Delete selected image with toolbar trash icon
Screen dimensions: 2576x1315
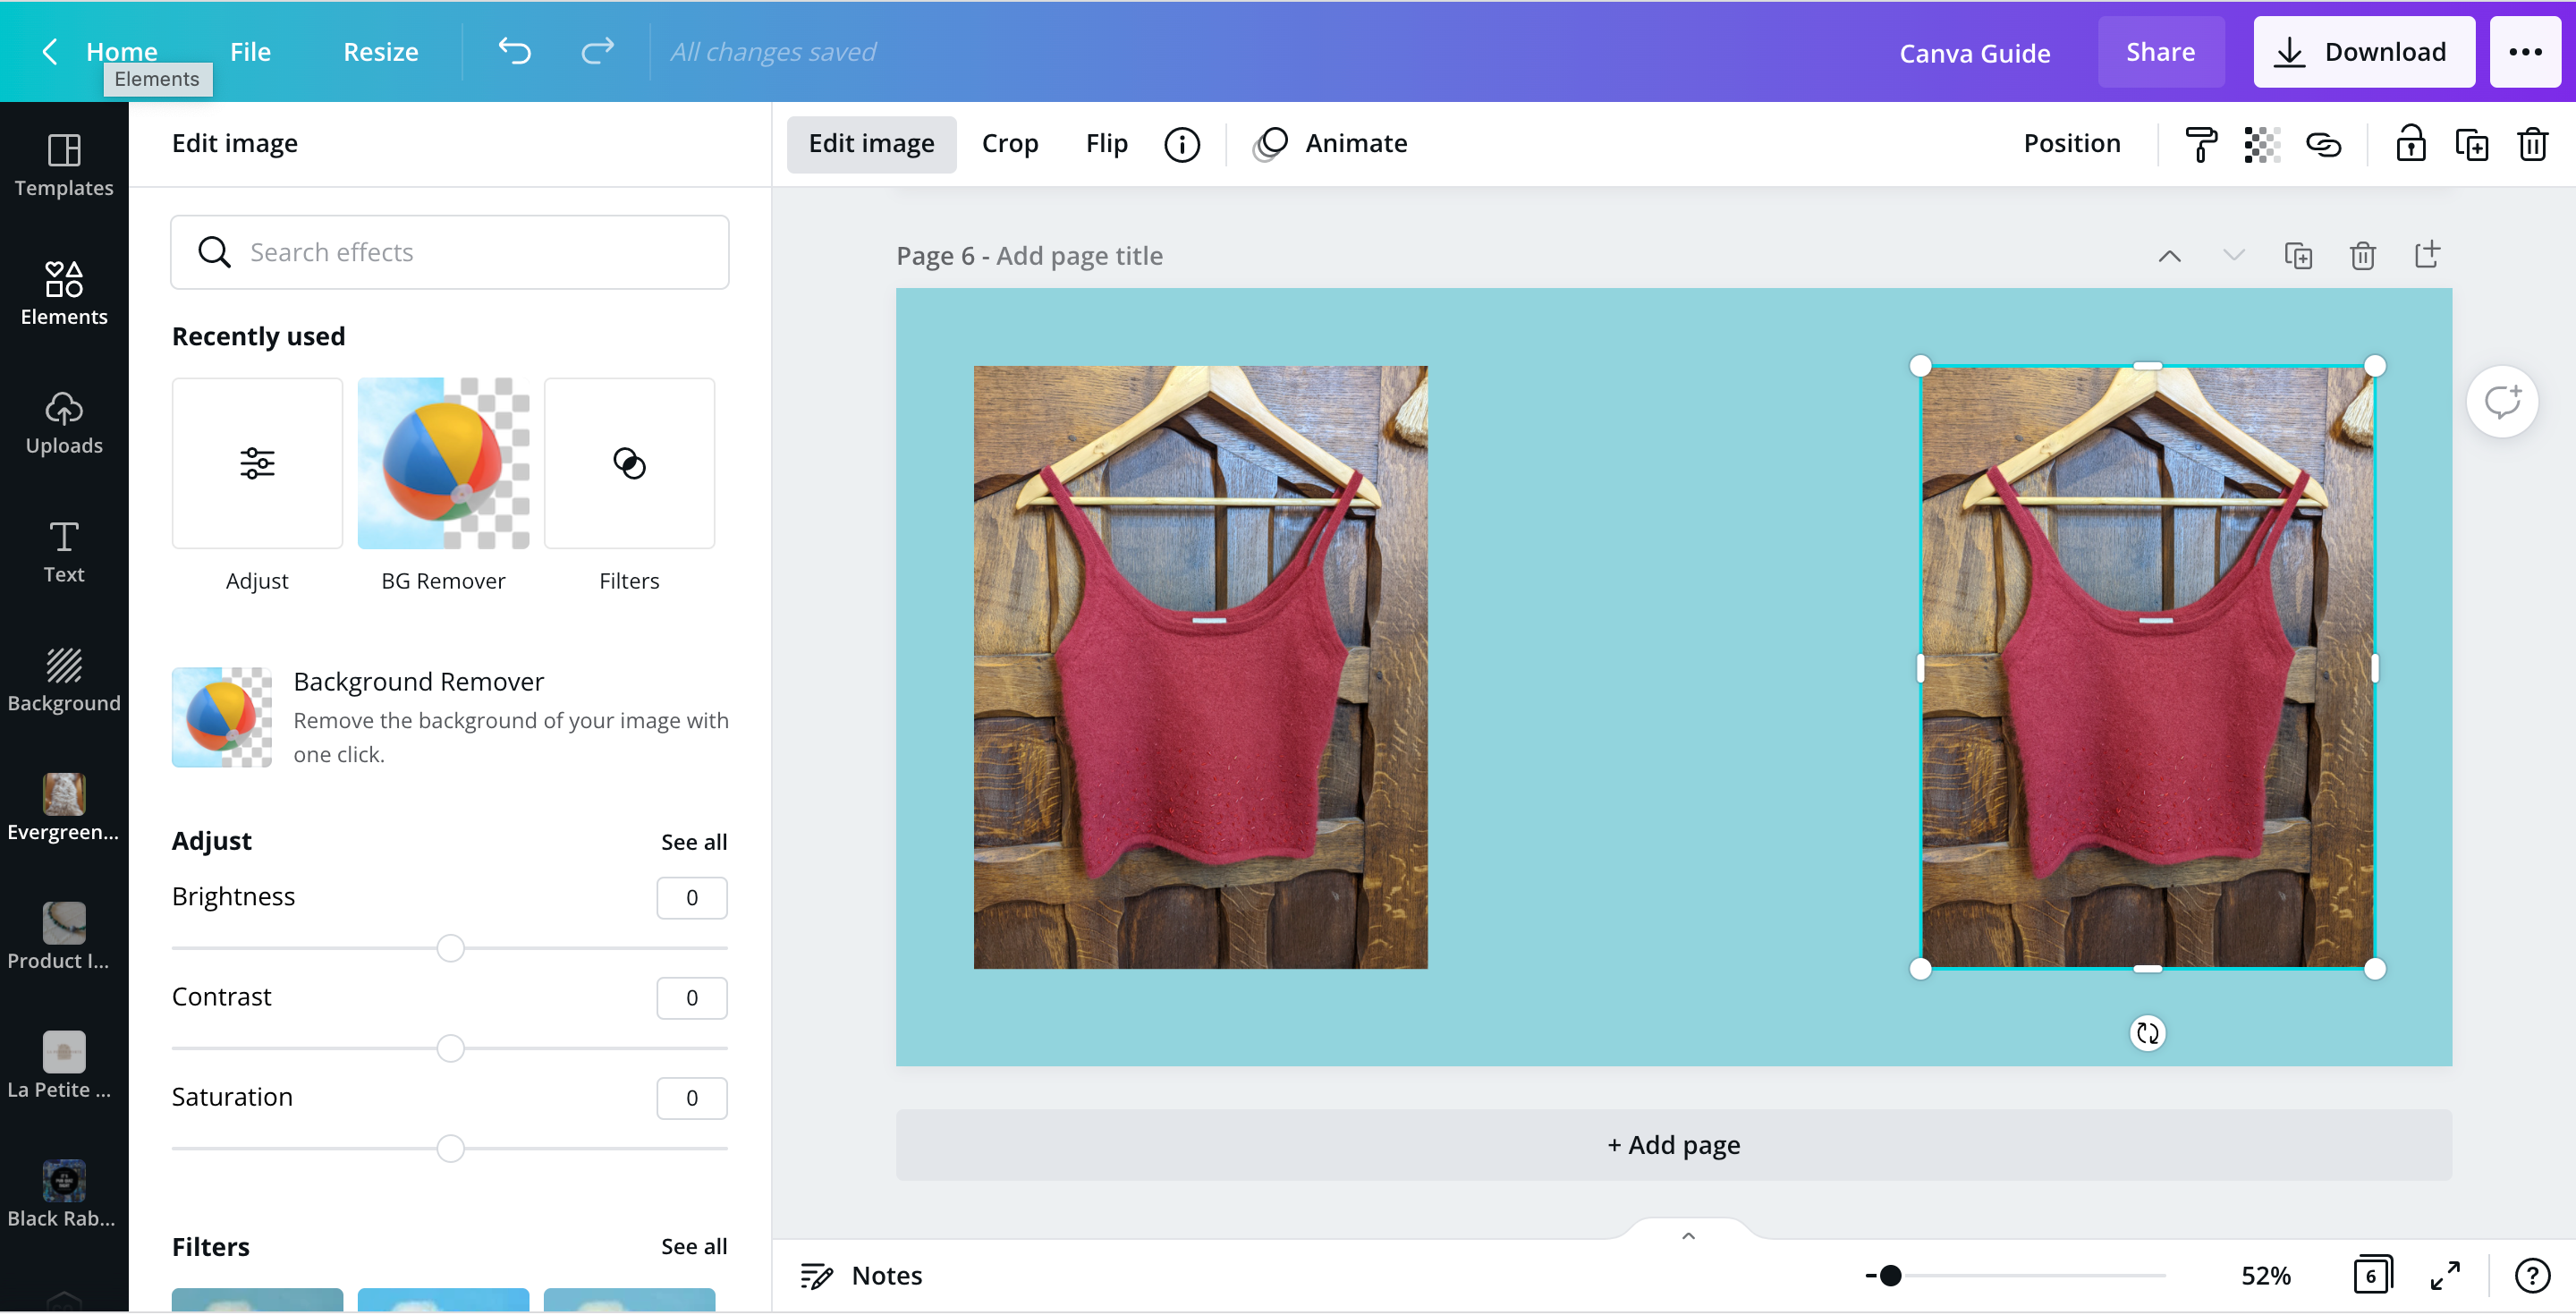point(2532,144)
